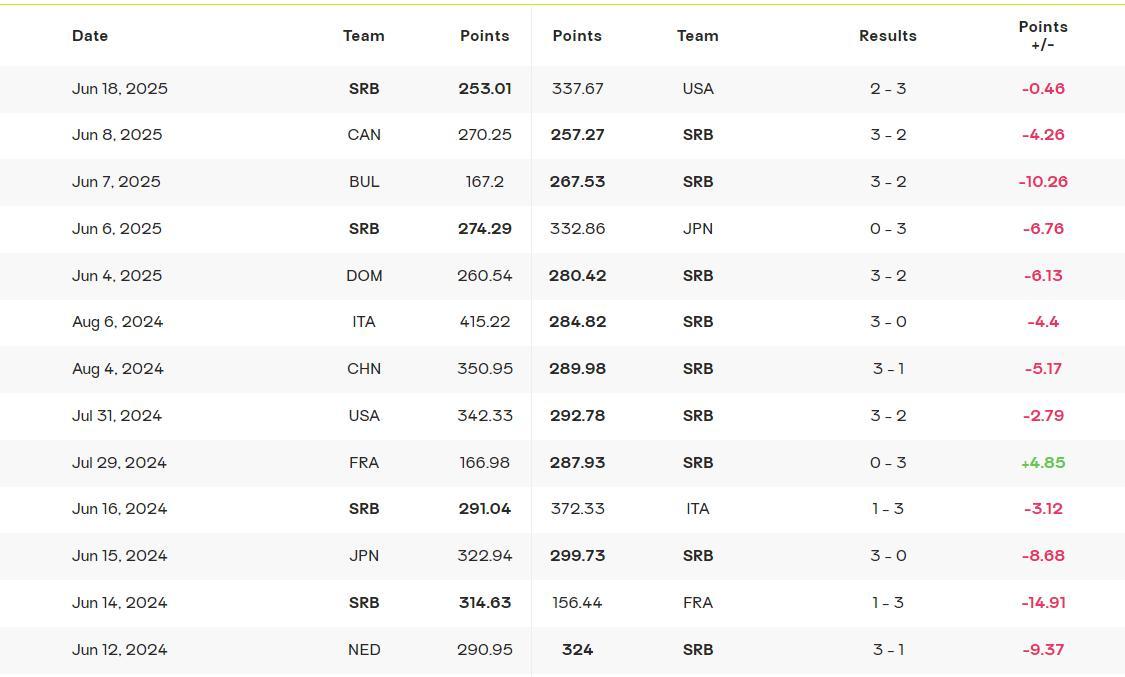
Task: Click the -14.91 points change value
Action: pos(1043,603)
